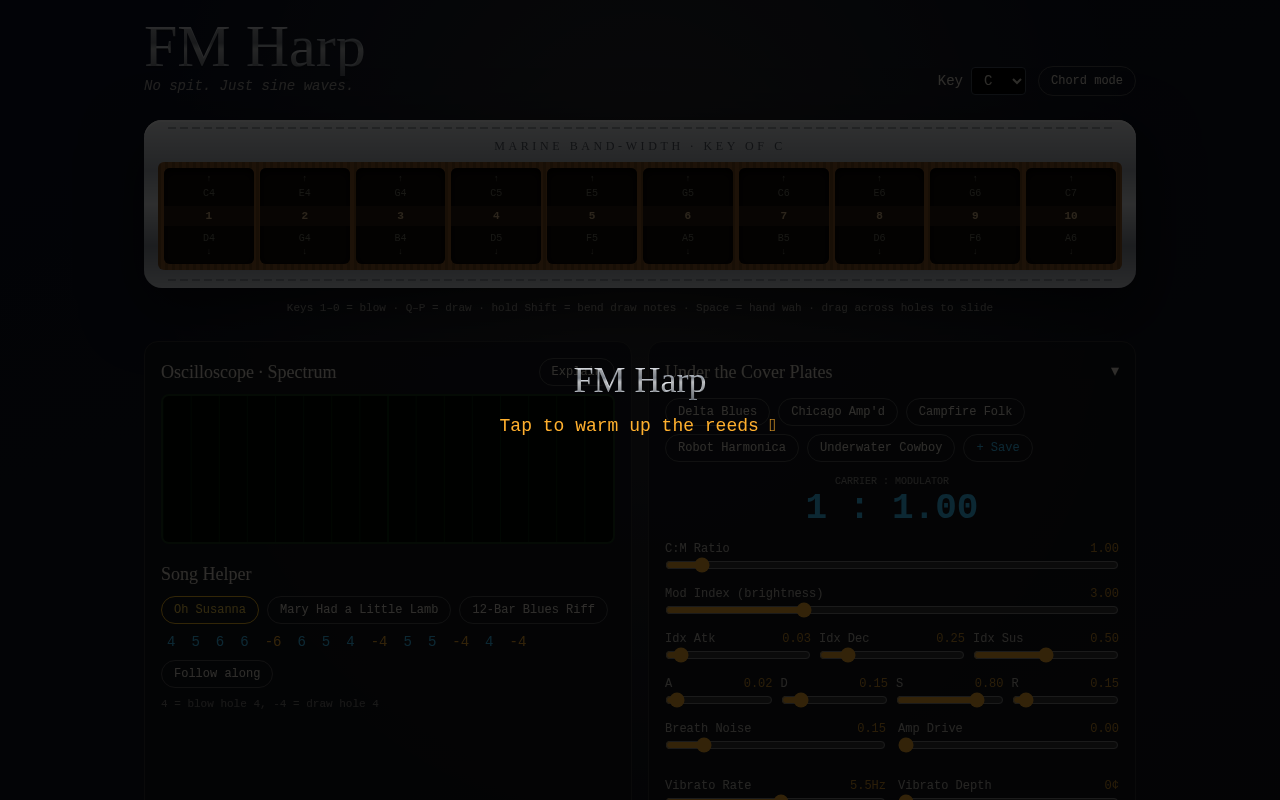The height and width of the screenshot is (800, 1280).
Task: Apply the Campfire Folk preset
Action: (965, 412)
